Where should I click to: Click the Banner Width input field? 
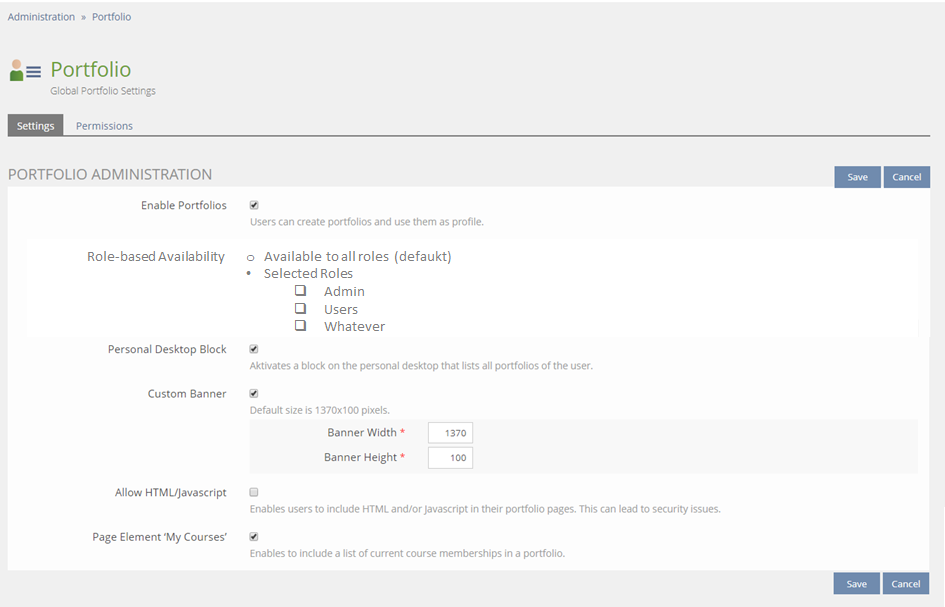(450, 433)
